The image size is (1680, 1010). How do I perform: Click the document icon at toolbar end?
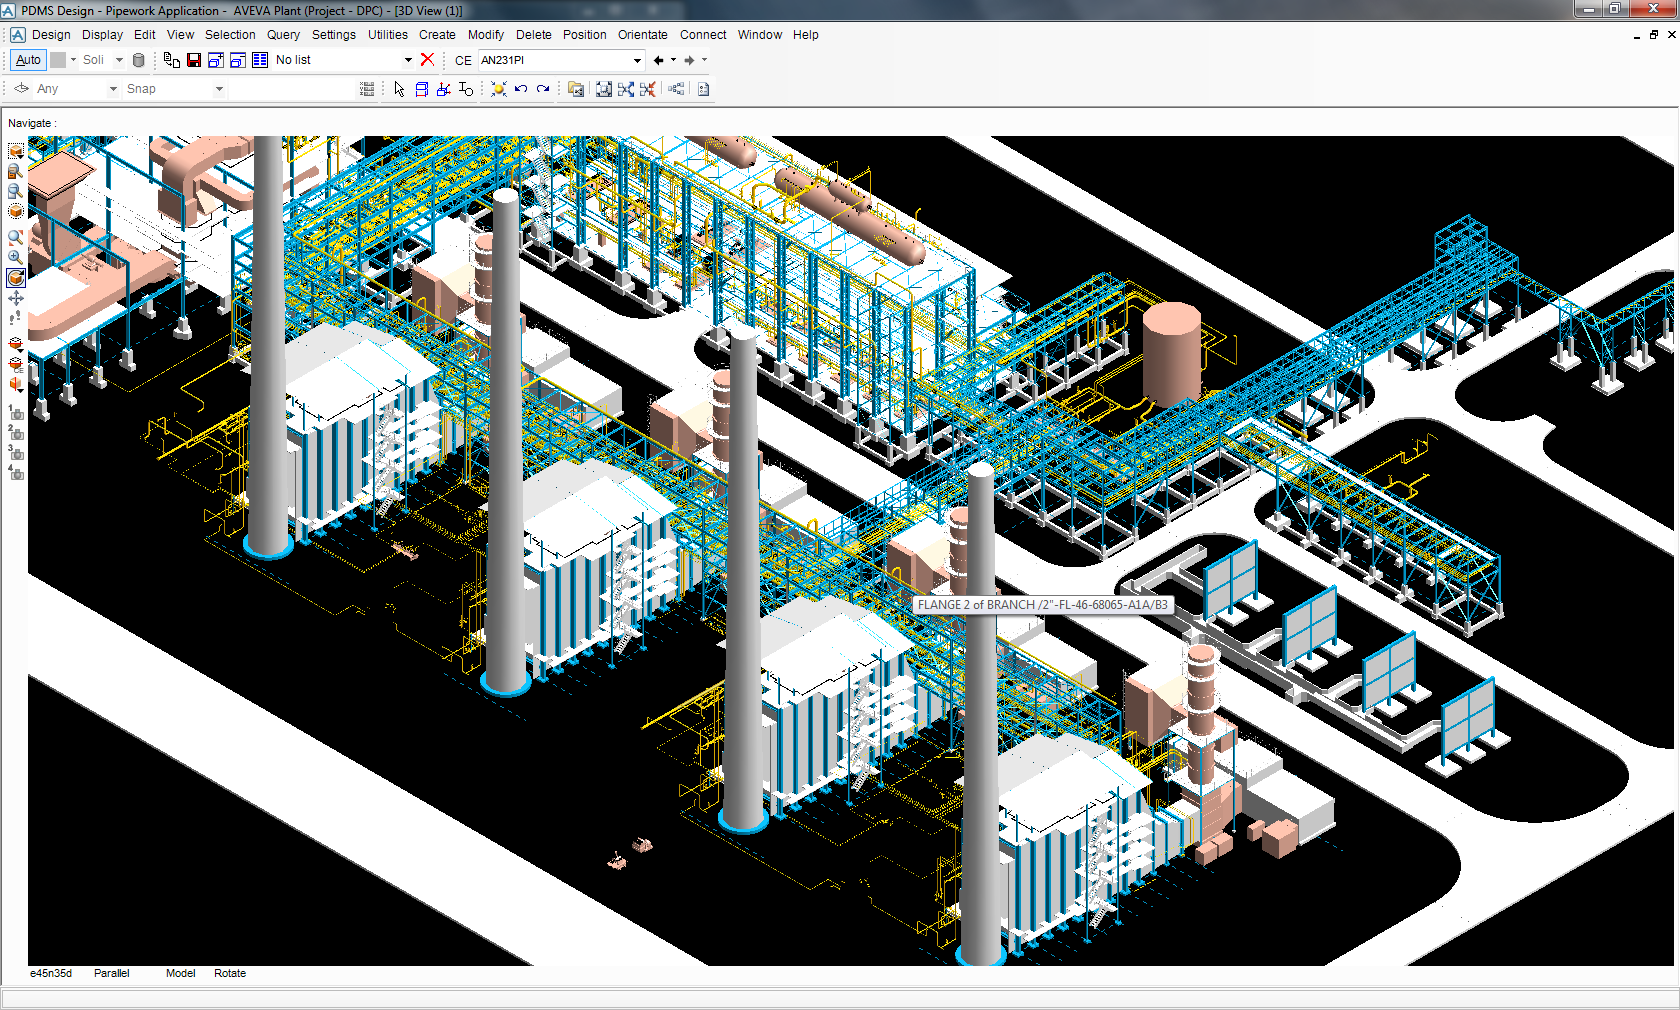pyautogui.click(x=704, y=89)
